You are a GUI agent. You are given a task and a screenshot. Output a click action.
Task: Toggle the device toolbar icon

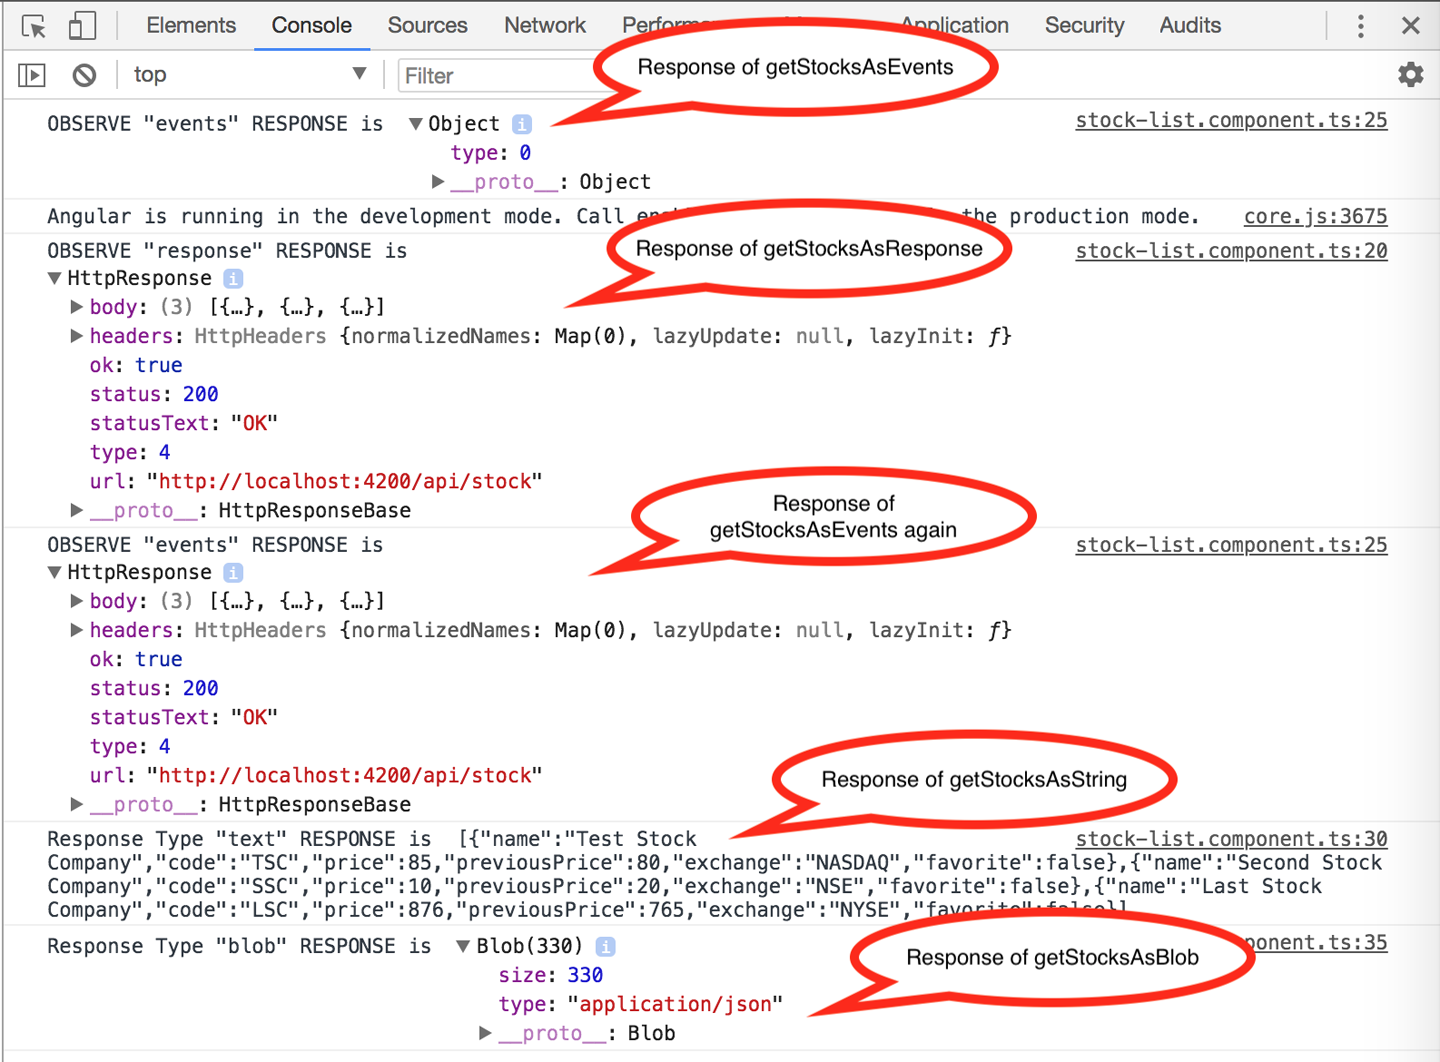[82, 25]
